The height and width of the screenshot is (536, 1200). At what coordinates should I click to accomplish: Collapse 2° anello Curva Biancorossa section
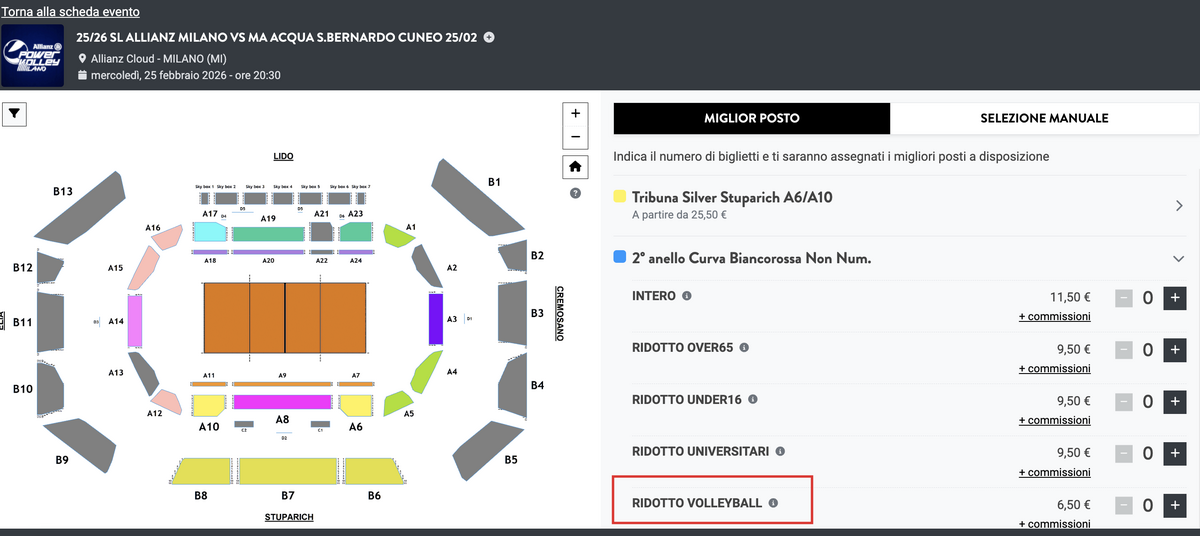[1178, 259]
